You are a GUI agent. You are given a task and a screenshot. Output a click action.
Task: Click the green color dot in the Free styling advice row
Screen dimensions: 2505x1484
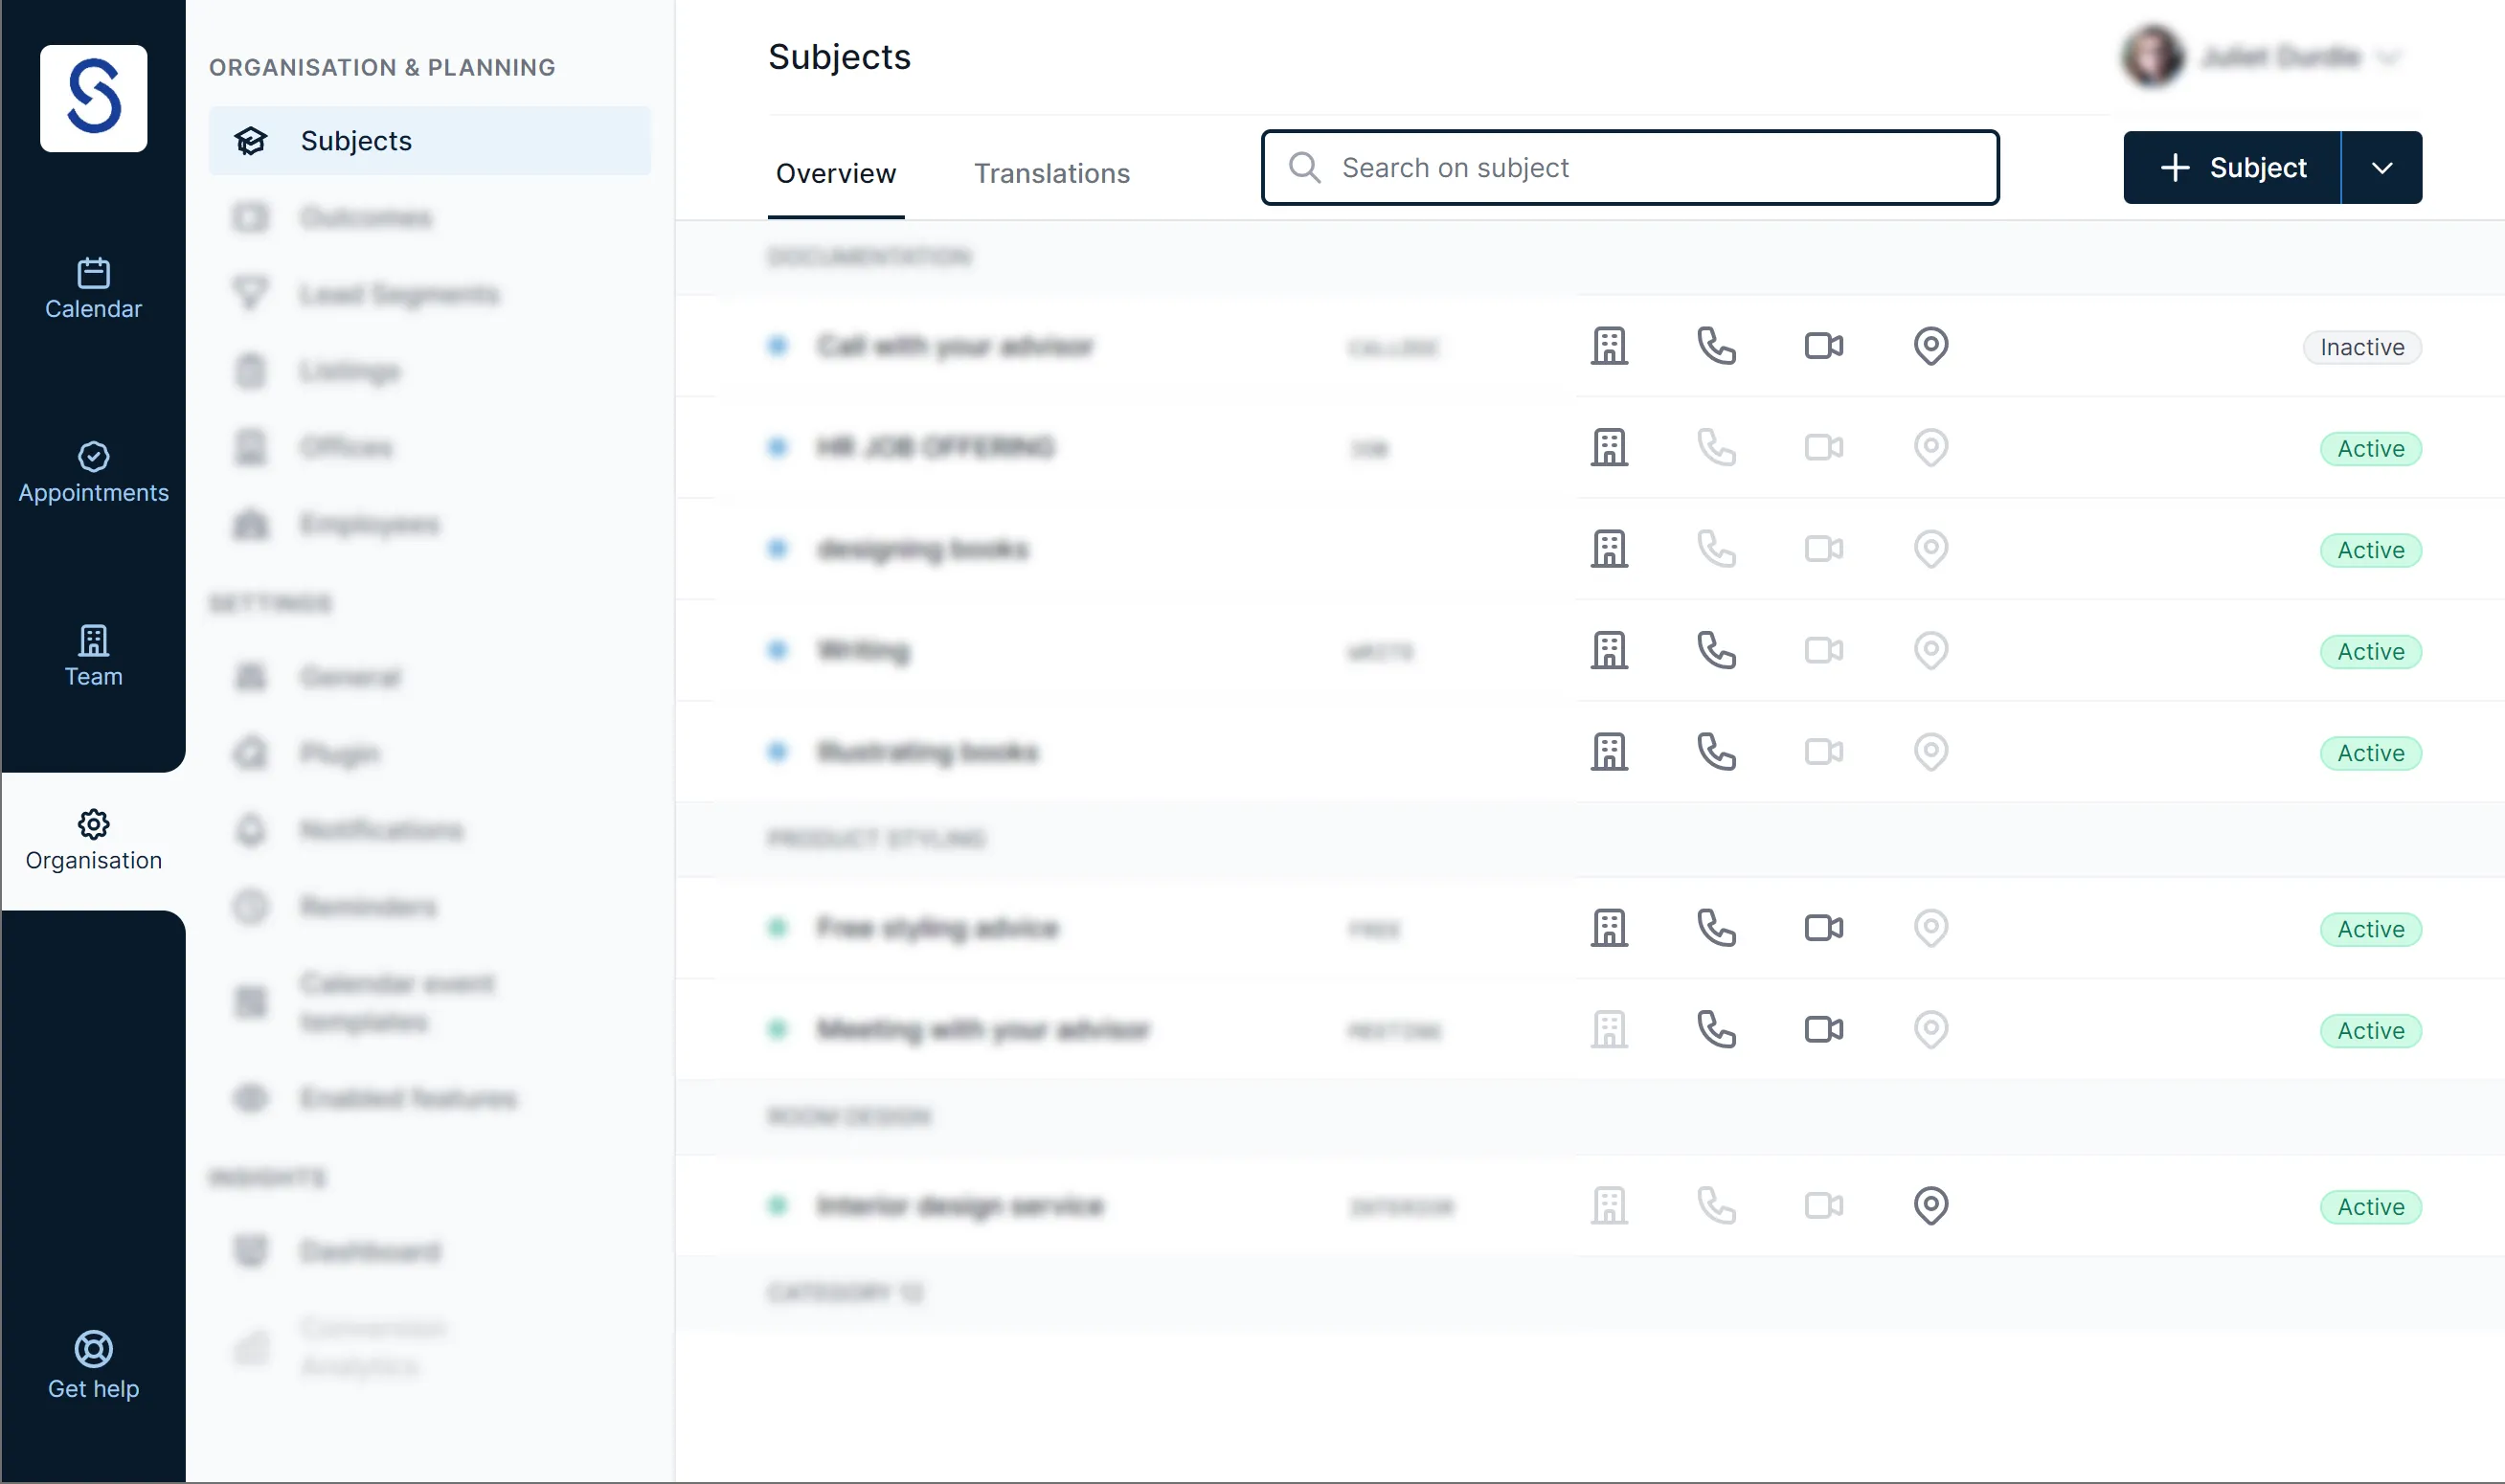777,928
